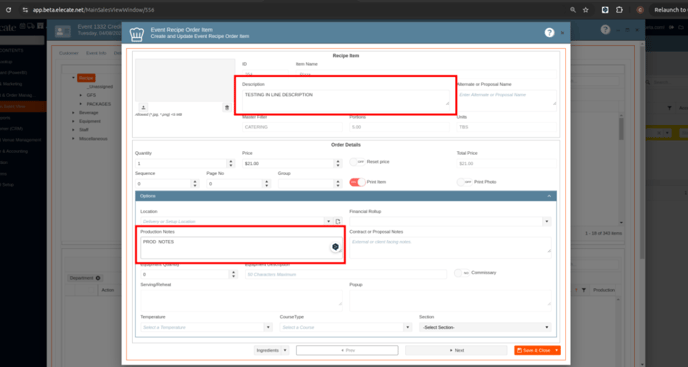Open the Select Section dropdown
Image resolution: width=688 pixels, height=367 pixels.
click(485, 327)
